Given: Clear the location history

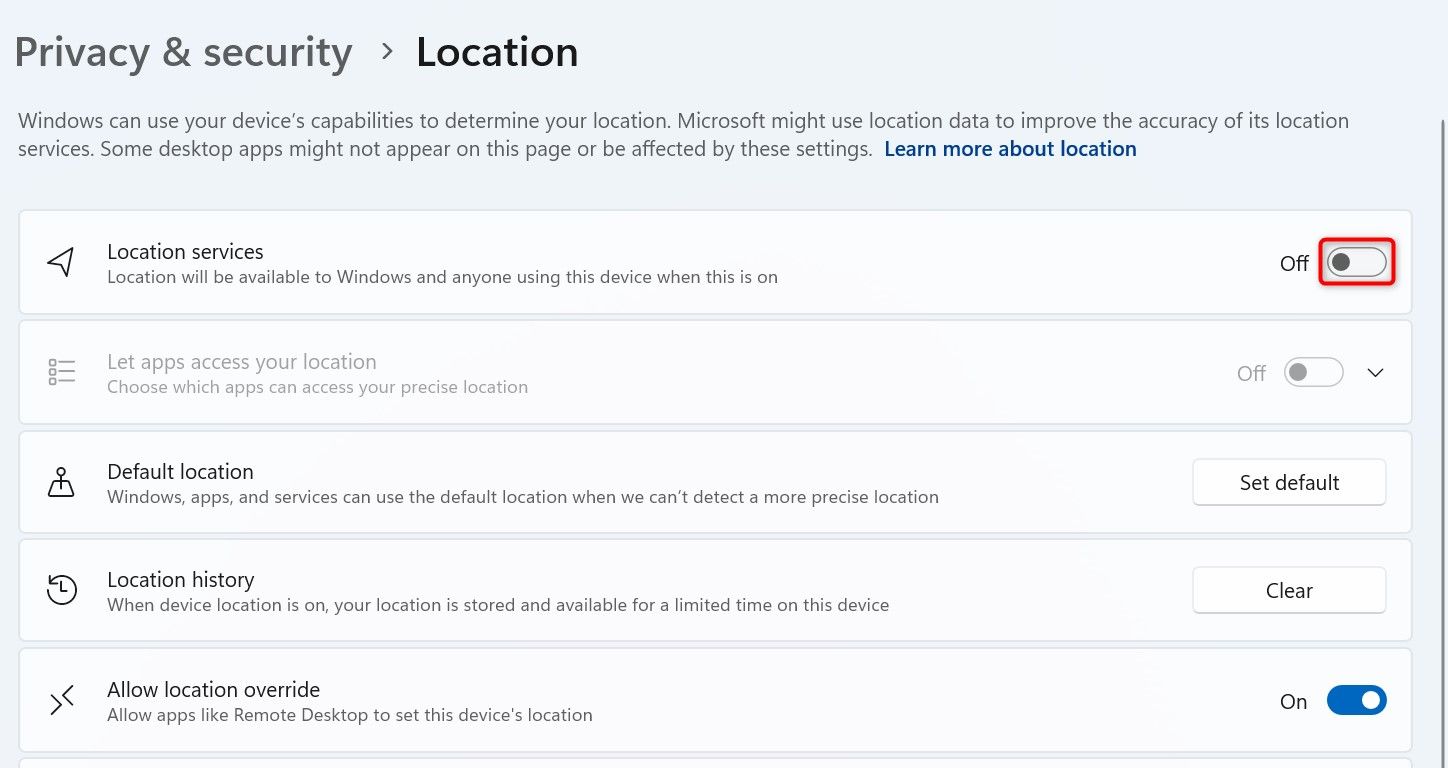Looking at the screenshot, I should coord(1288,591).
